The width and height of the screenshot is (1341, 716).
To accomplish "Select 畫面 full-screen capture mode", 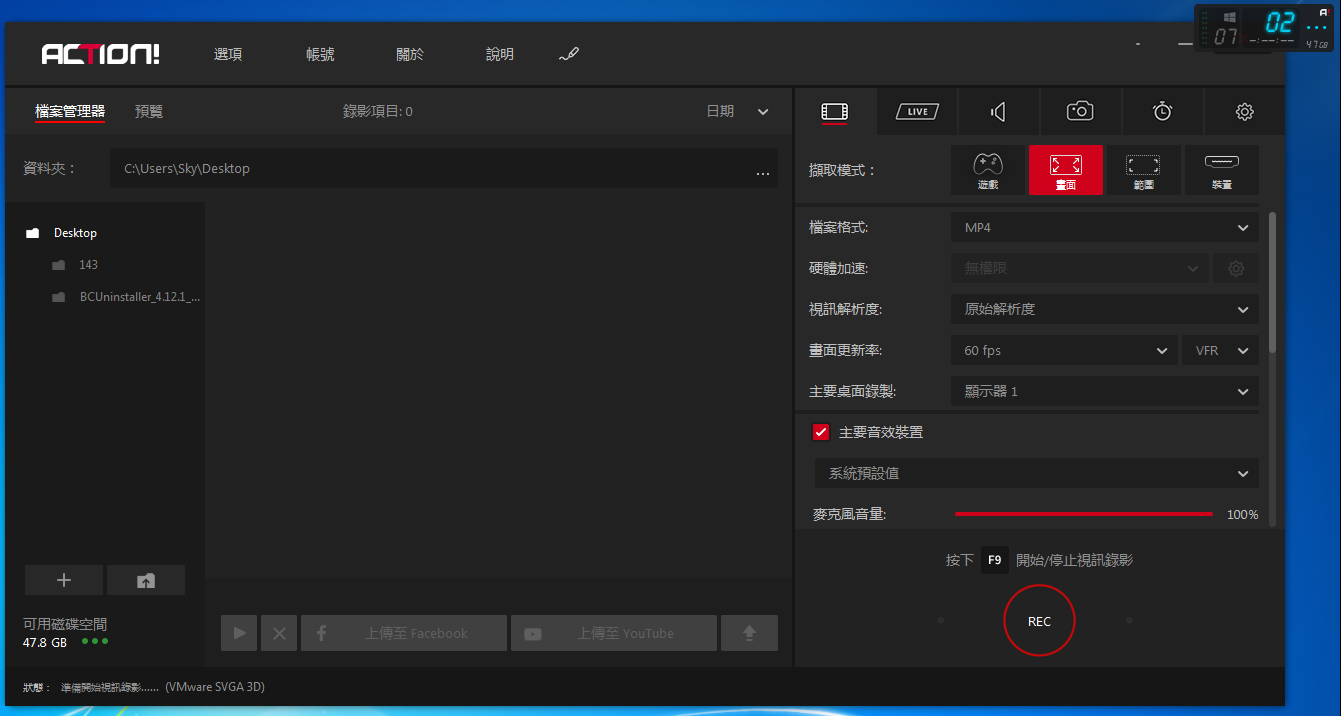I will (x=1066, y=170).
